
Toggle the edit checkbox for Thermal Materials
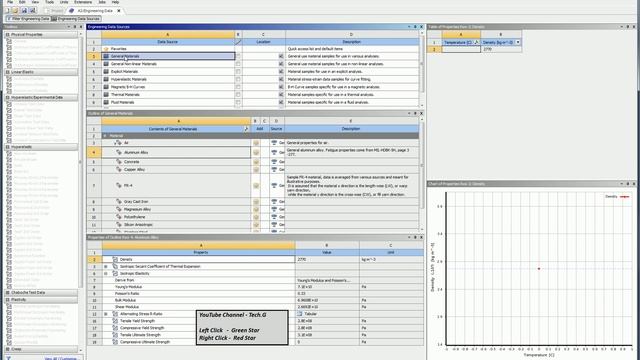coord(238,95)
